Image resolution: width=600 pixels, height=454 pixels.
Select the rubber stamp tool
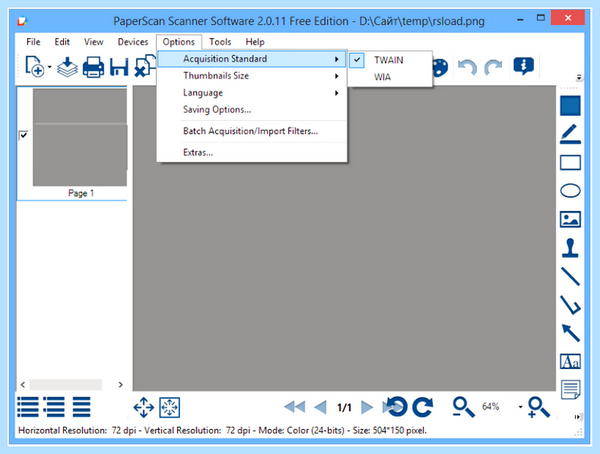pos(570,248)
